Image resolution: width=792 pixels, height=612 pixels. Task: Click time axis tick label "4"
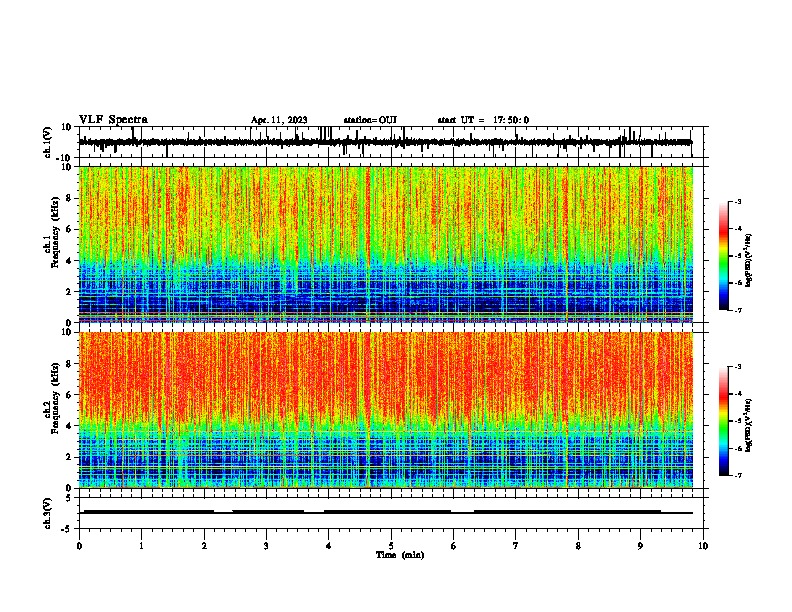(328, 546)
